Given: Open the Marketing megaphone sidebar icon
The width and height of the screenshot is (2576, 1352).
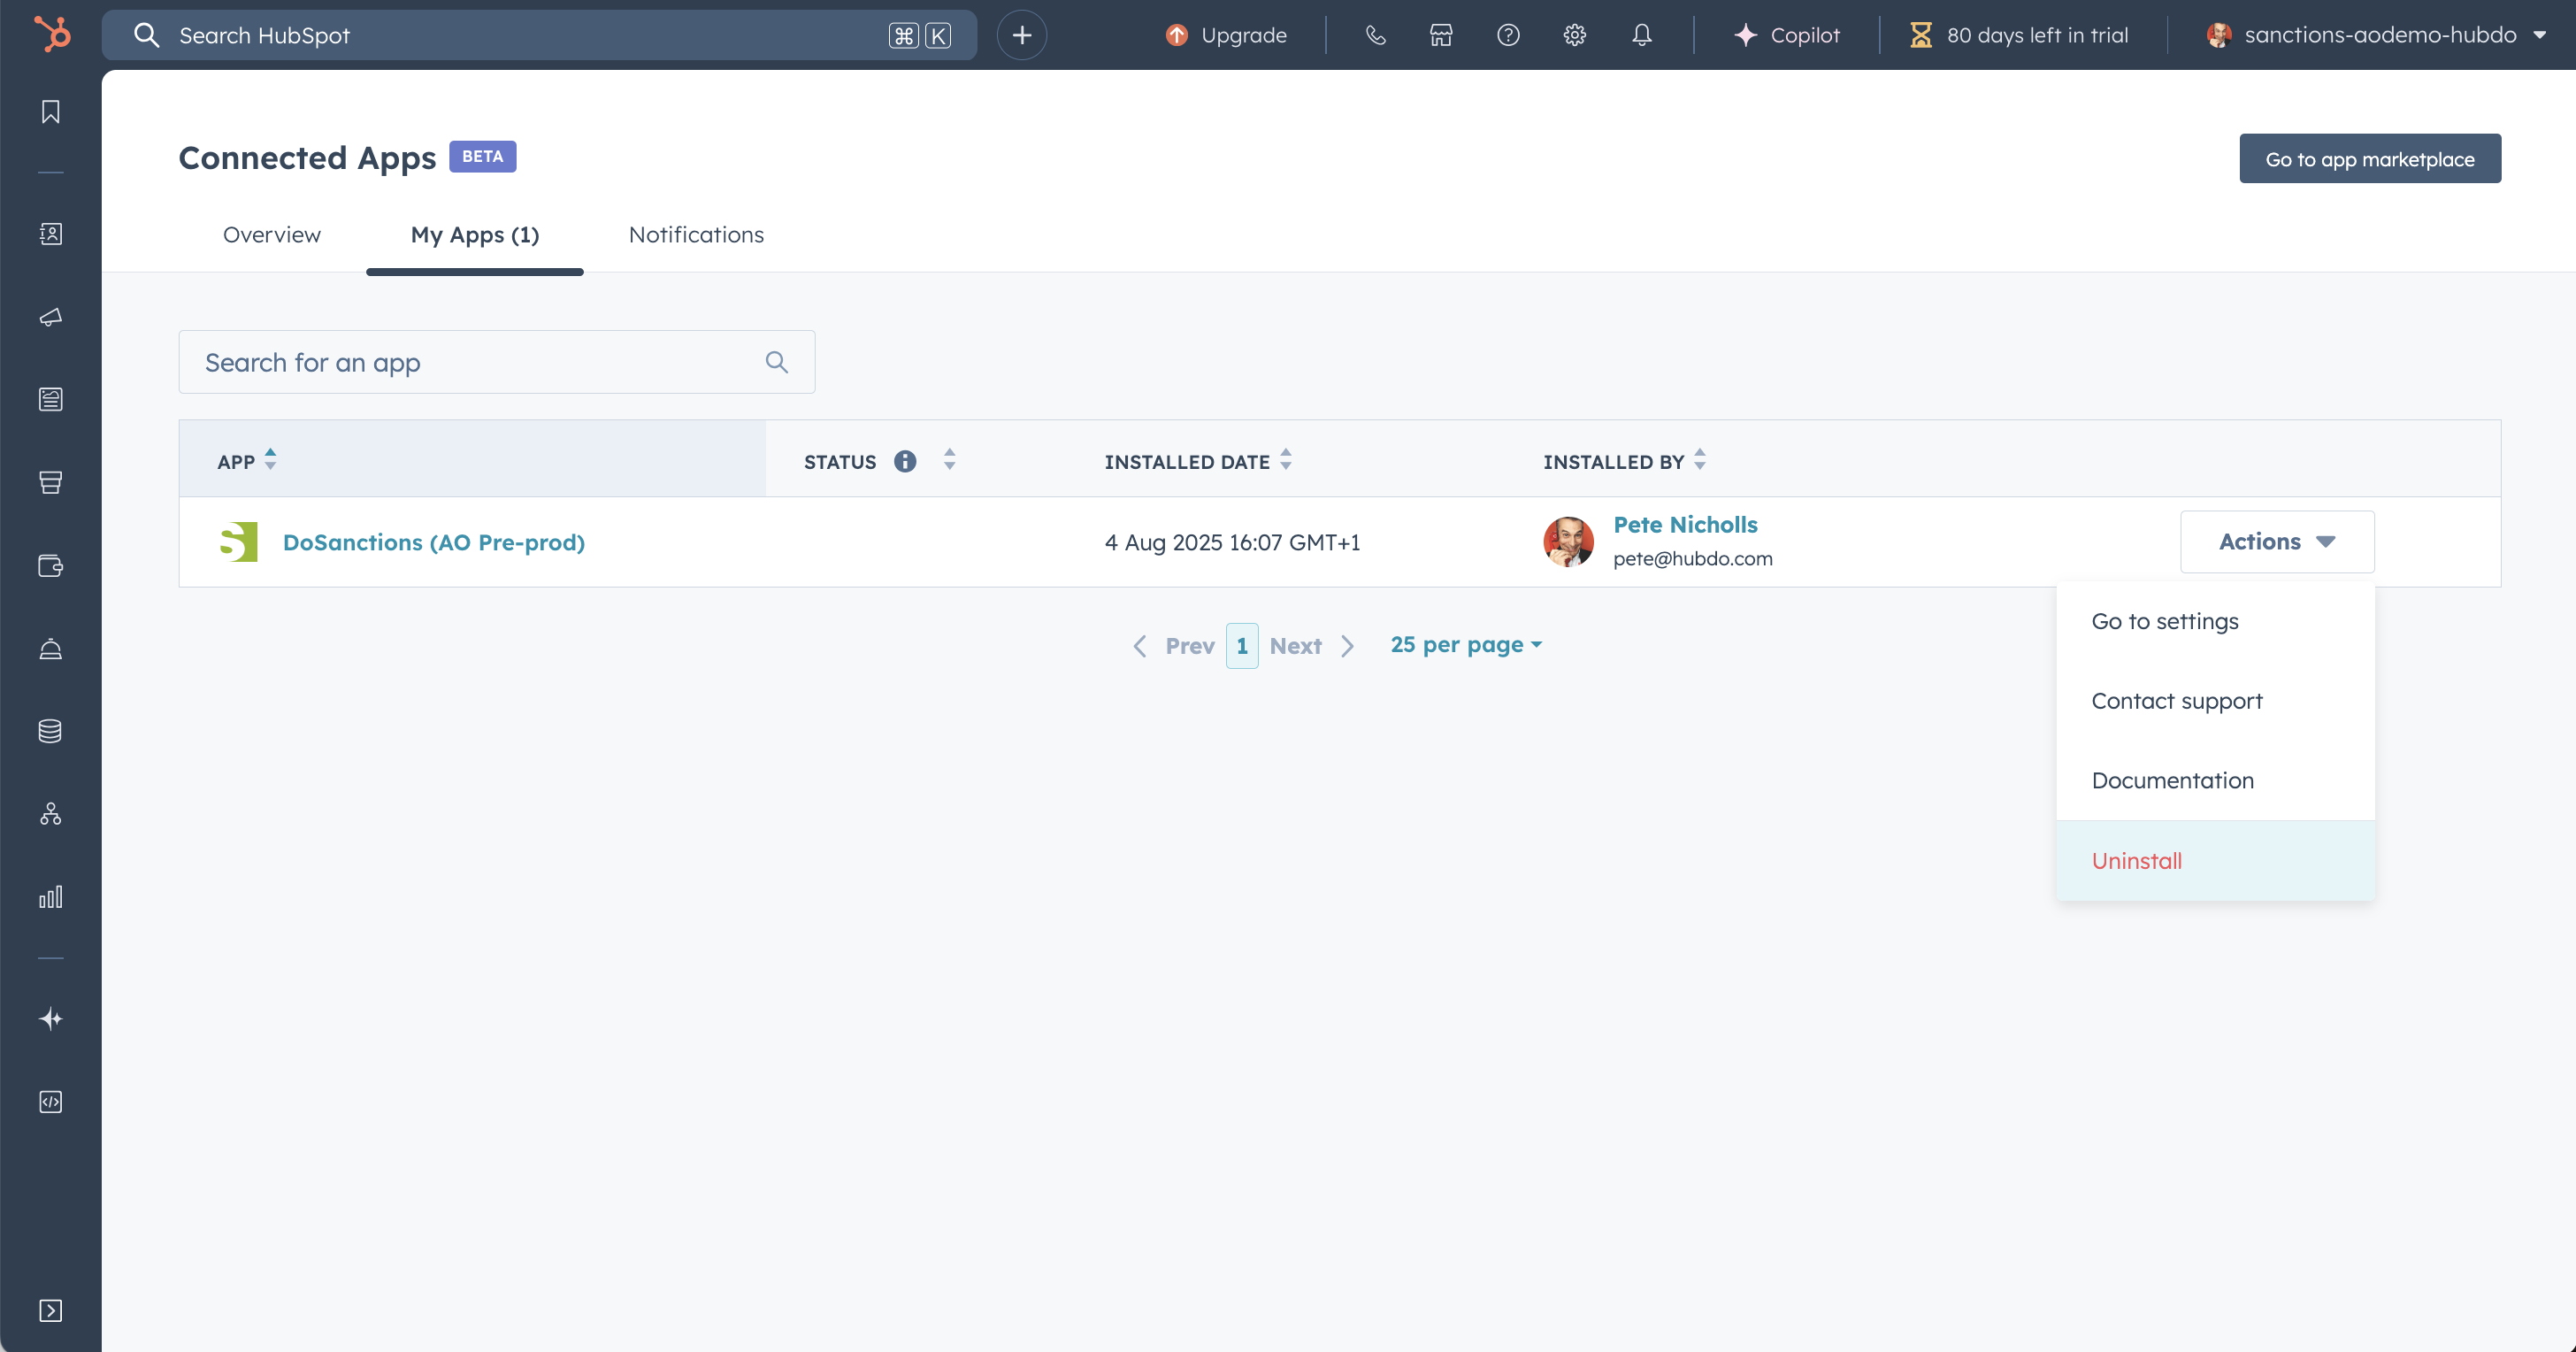Looking at the screenshot, I should tap(51, 317).
